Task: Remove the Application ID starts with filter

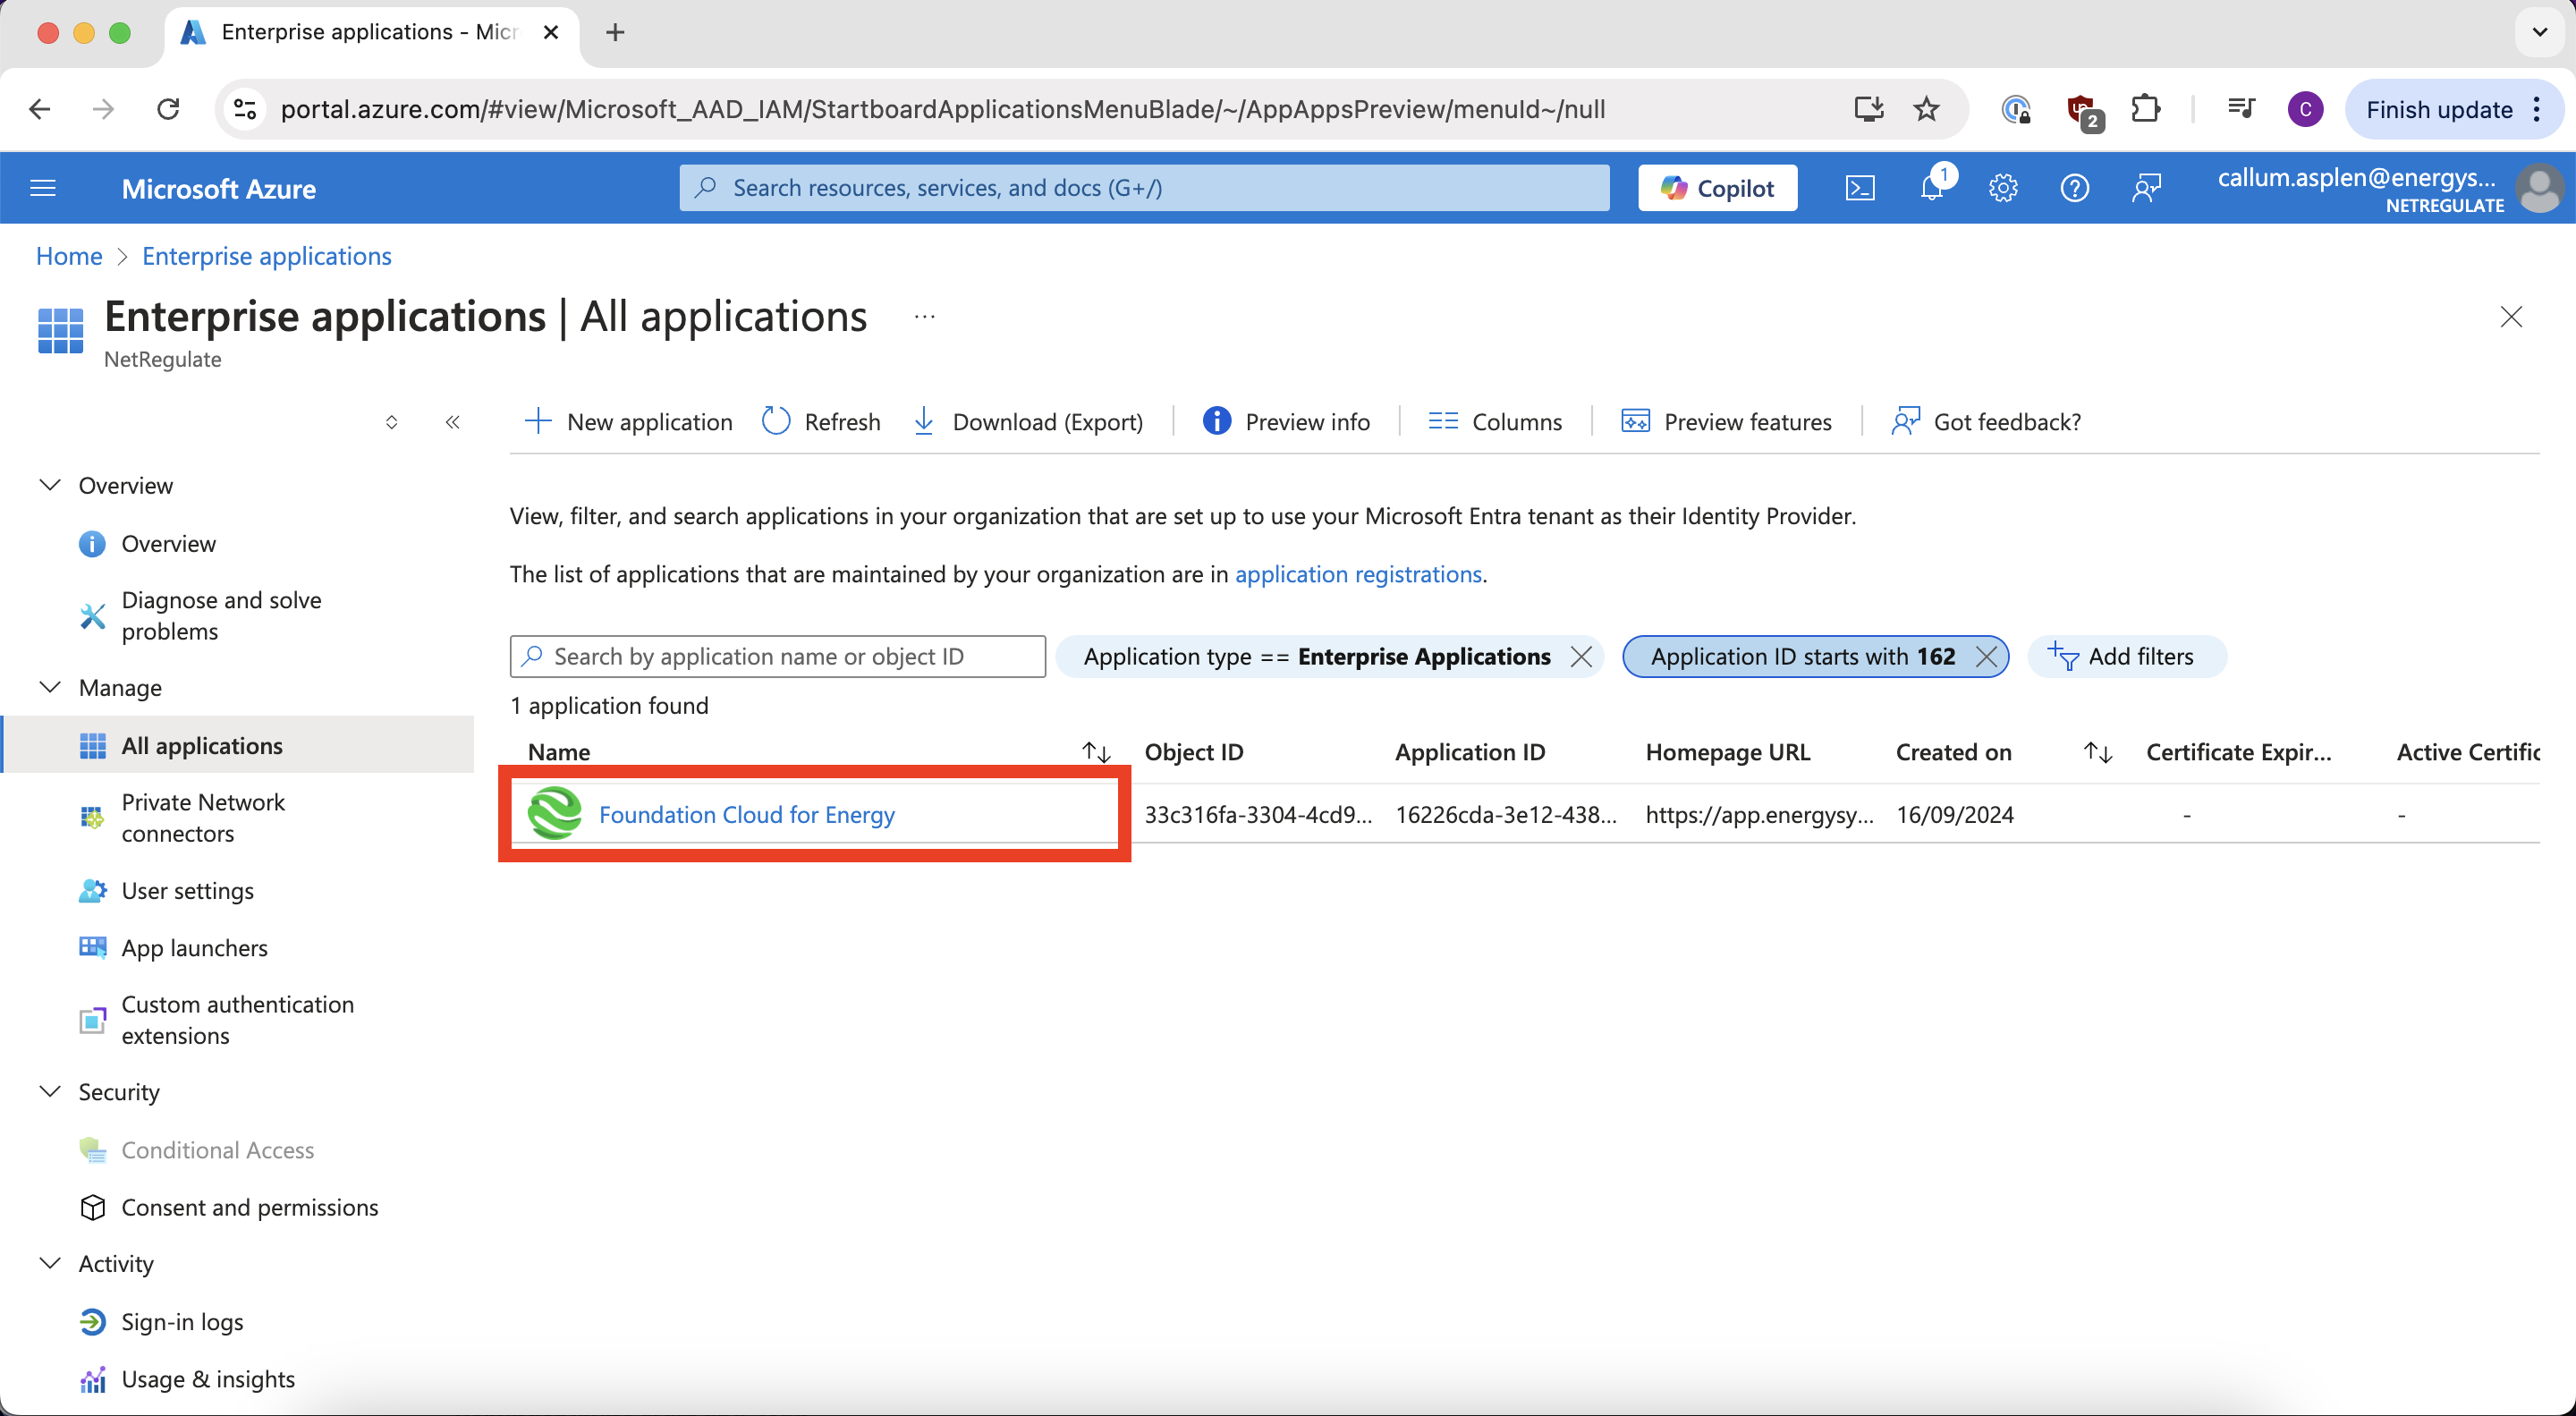Action: [1987, 656]
